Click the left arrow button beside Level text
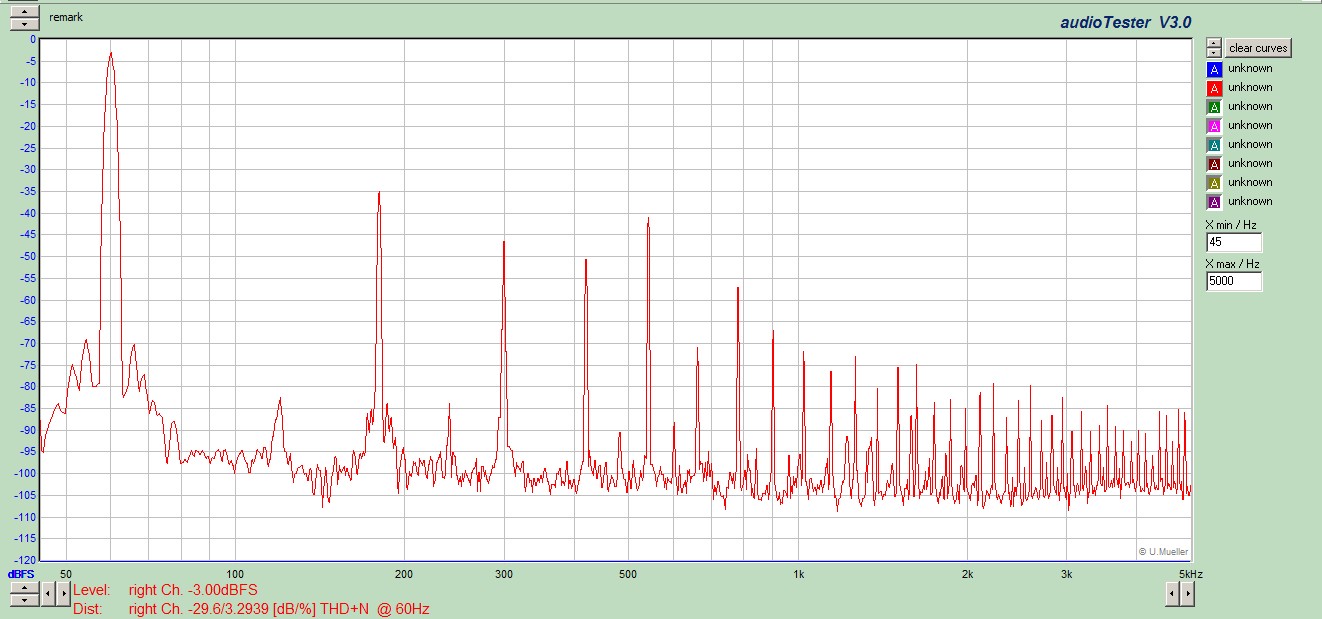 point(49,593)
